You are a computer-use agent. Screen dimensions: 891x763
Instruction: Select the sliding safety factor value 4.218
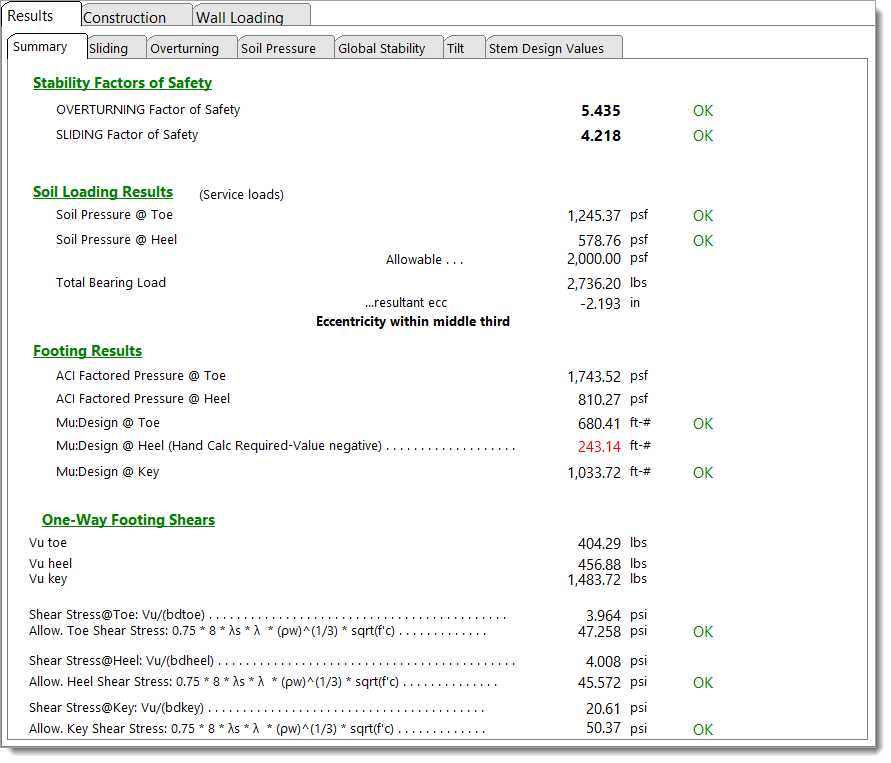pos(600,136)
